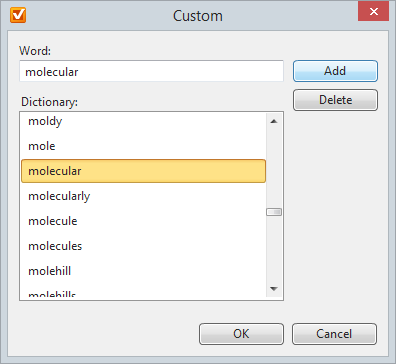The image size is (396, 364).
Task: Select 'moldy' in the dictionary list
Action: pyautogui.click(x=143, y=121)
